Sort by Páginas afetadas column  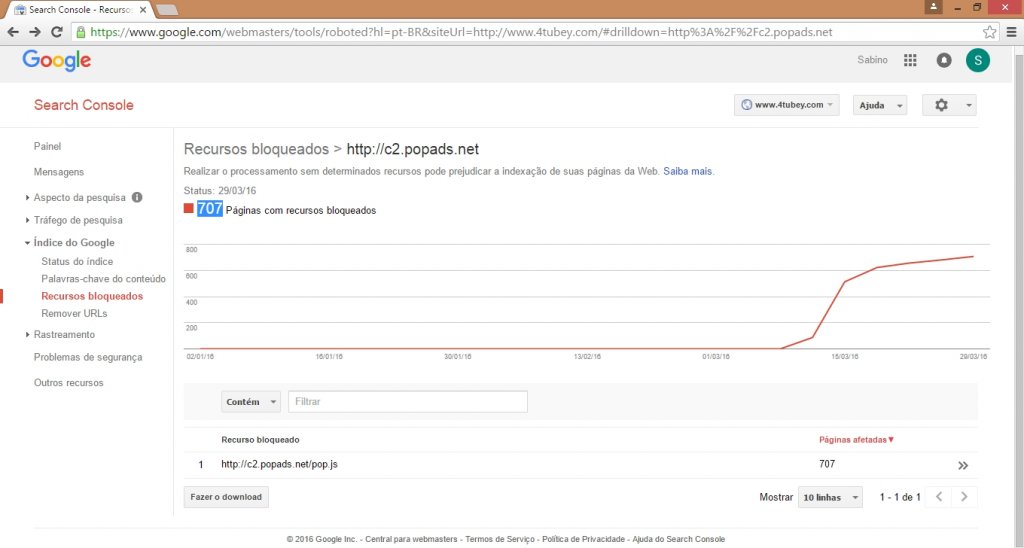[856, 440]
